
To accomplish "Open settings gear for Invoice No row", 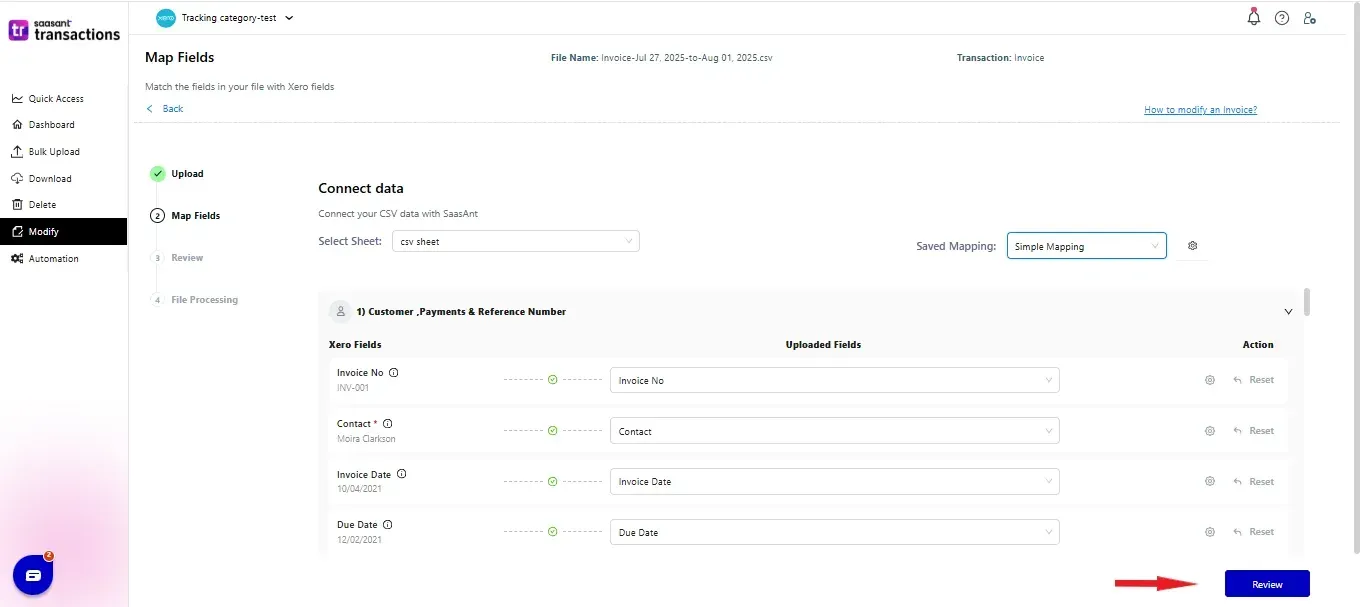I will pos(1210,380).
